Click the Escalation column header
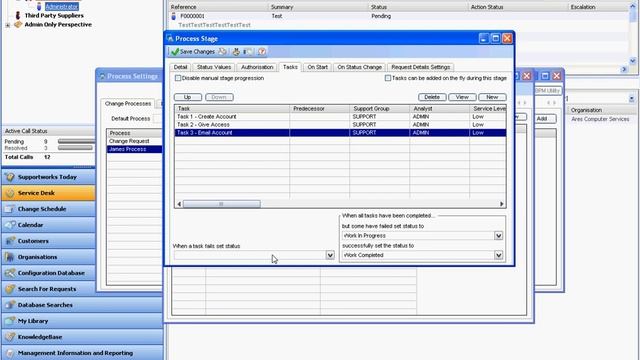Screen dimensions: 640x360 598,7
